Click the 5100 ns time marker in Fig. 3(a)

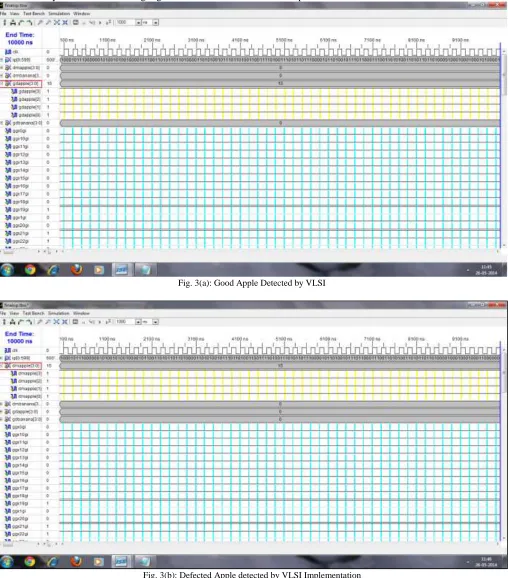(284, 40)
